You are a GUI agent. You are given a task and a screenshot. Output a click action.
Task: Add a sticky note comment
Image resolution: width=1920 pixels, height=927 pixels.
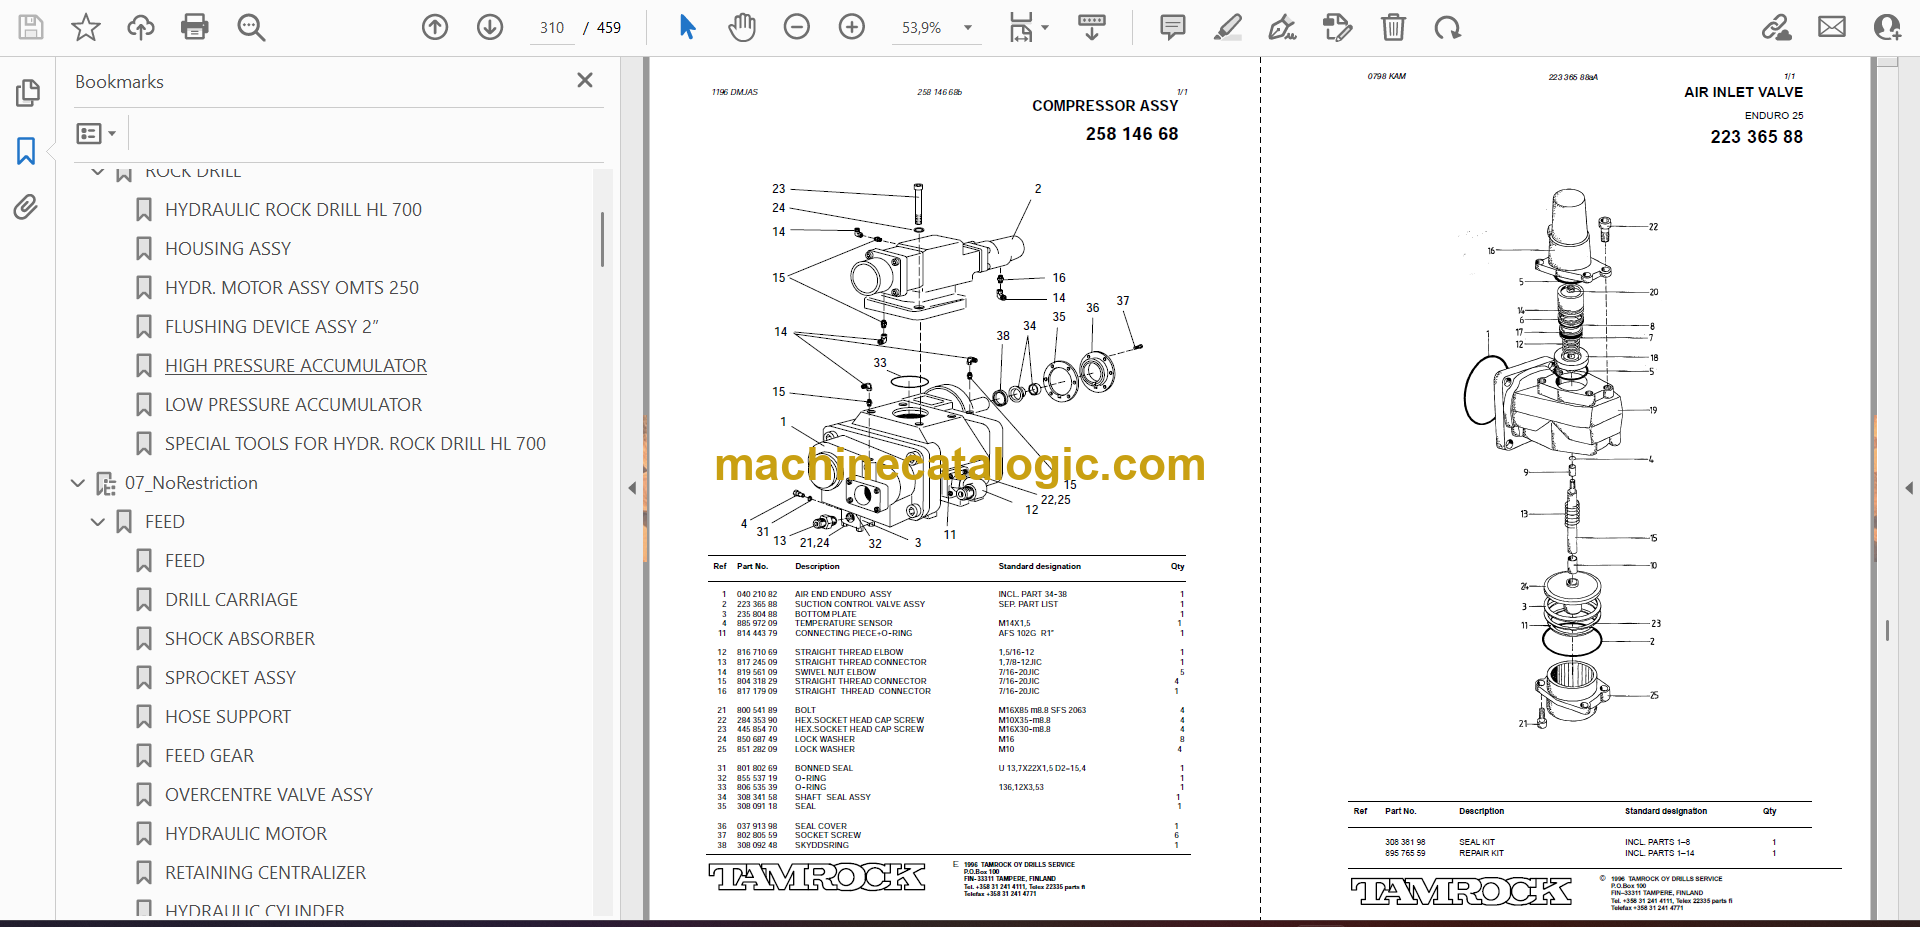click(x=1173, y=27)
